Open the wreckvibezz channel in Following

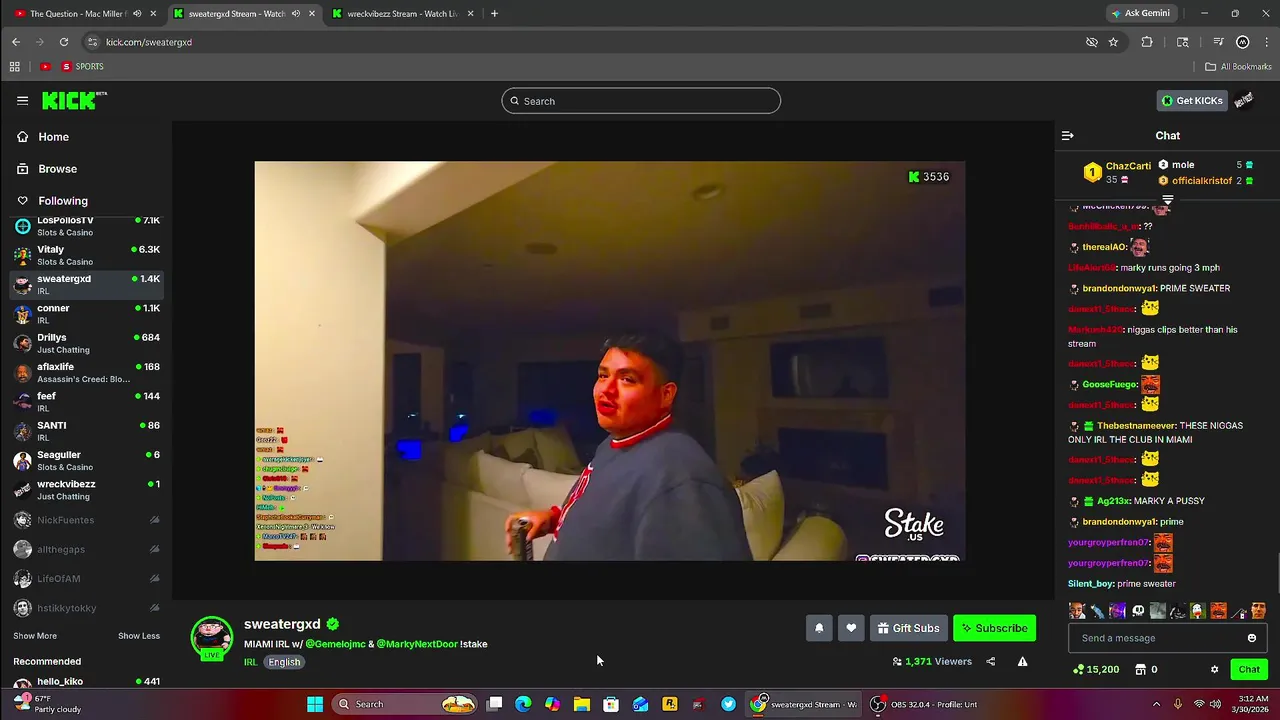click(x=86, y=490)
